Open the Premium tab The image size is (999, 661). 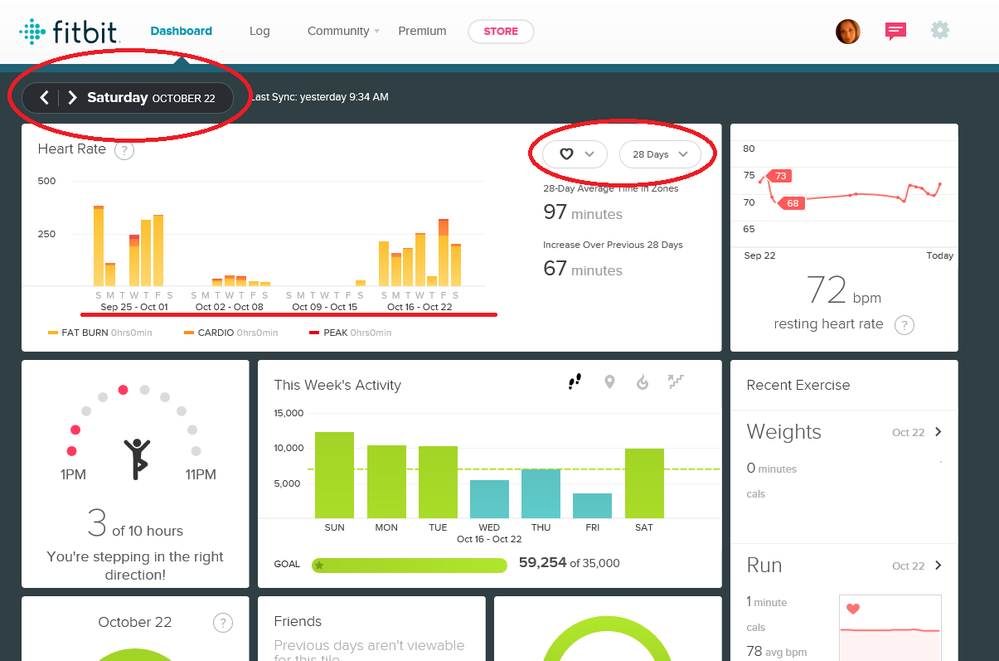[422, 31]
